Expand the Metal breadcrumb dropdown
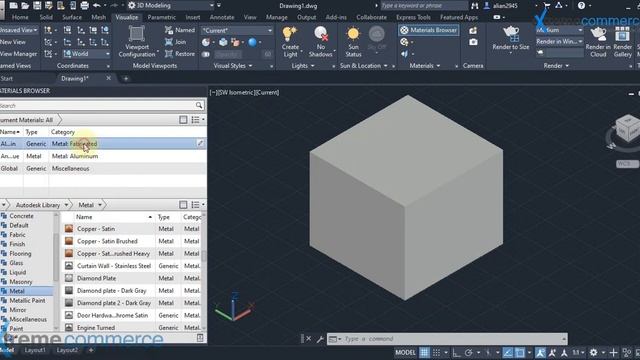This screenshot has height=360, width=640. (x=100, y=205)
